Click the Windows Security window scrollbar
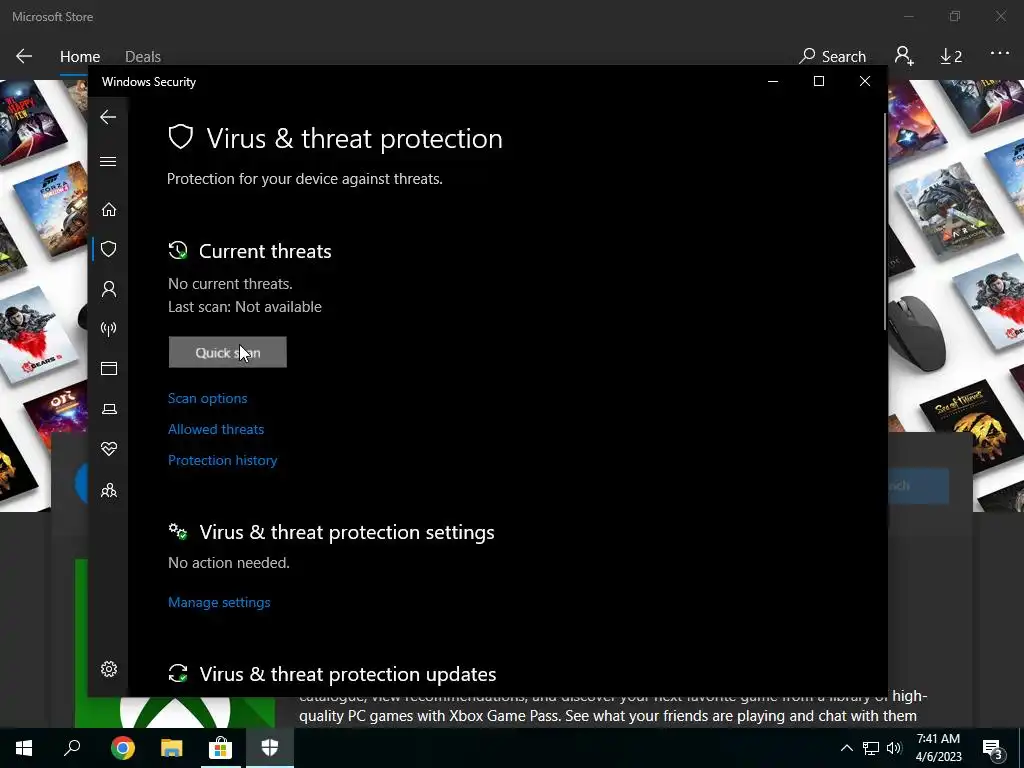Image resolution: width=1024 pixels, height=768 pixels. (x=884, y=222)
